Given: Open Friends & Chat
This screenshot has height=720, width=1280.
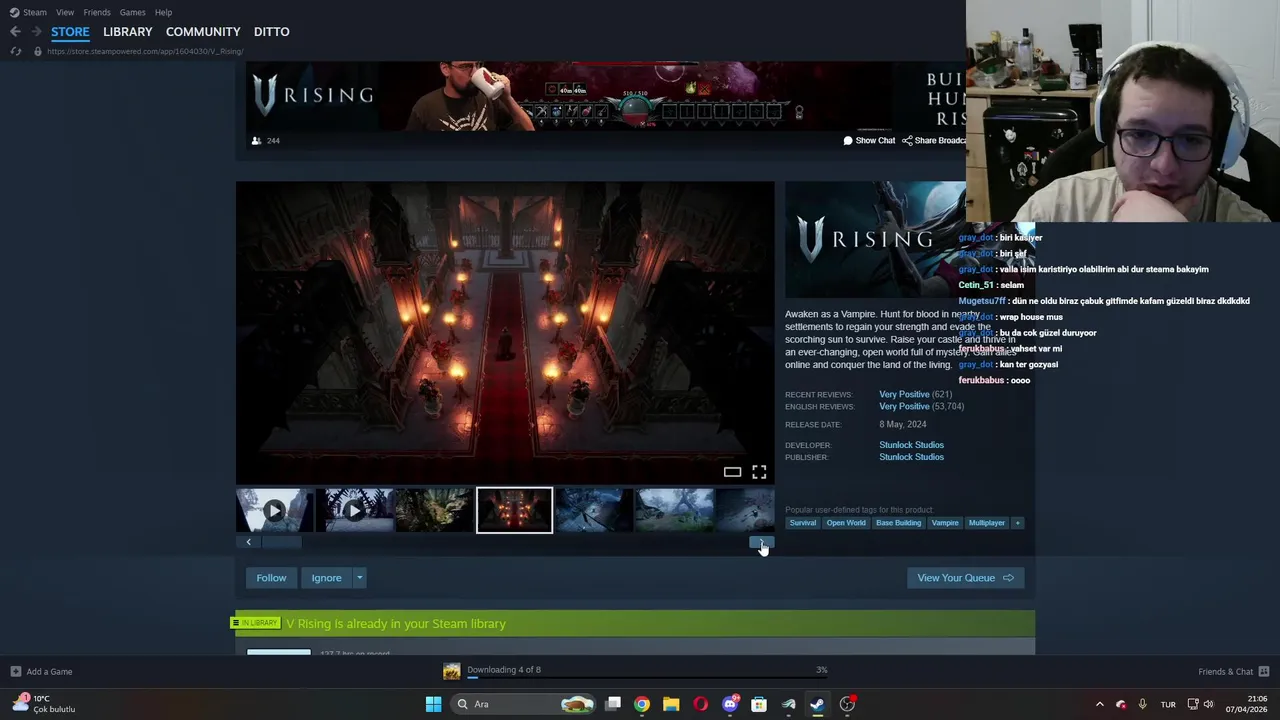Looking at the screenshot, I should pyautogui.click(x=1233, y=672).
